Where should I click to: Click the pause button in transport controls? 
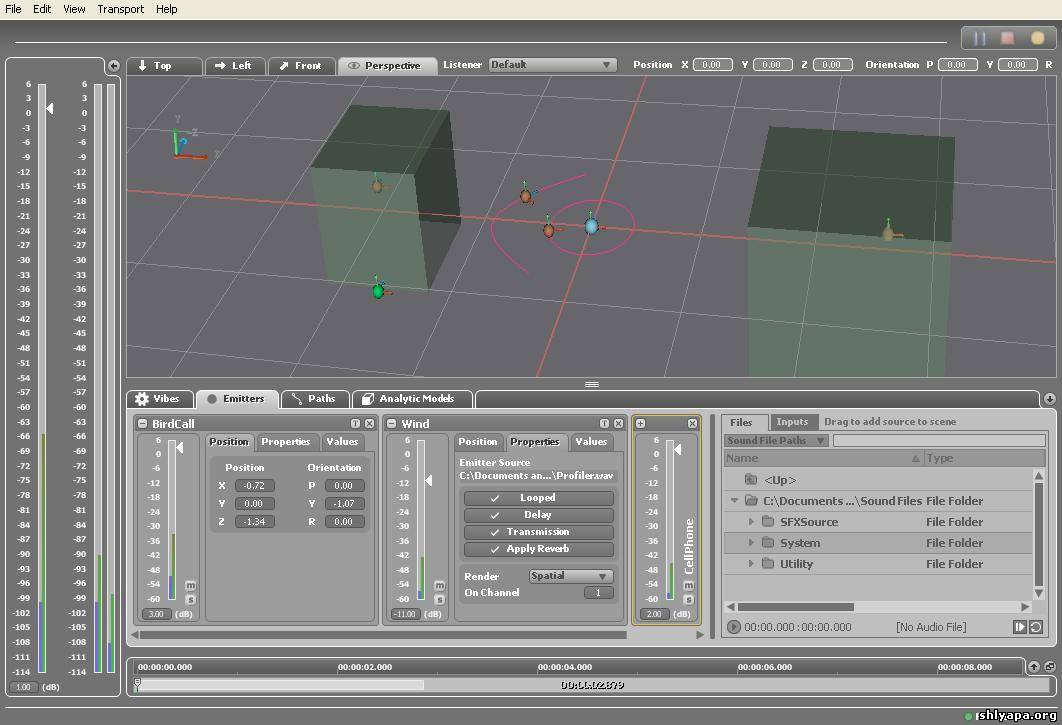click(x=980, y=38)
